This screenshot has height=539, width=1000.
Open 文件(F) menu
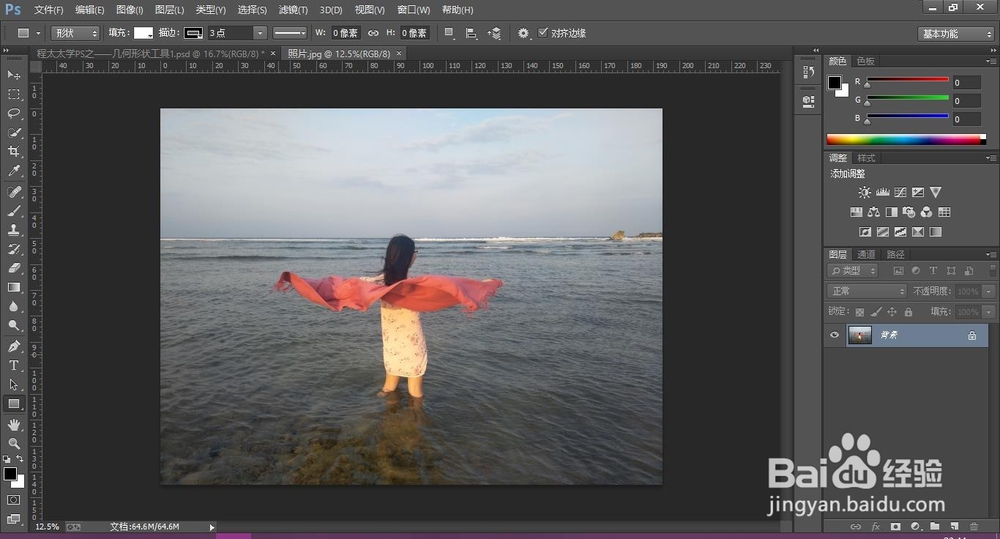tap(48, 10)
